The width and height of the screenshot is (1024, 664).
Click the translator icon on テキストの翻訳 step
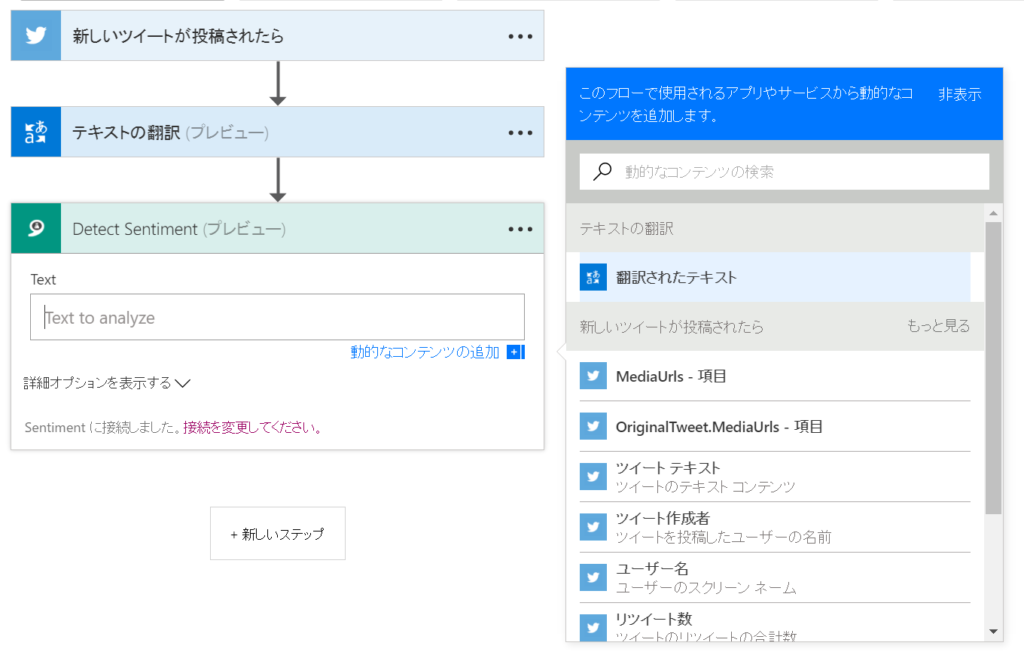(36, 132)
